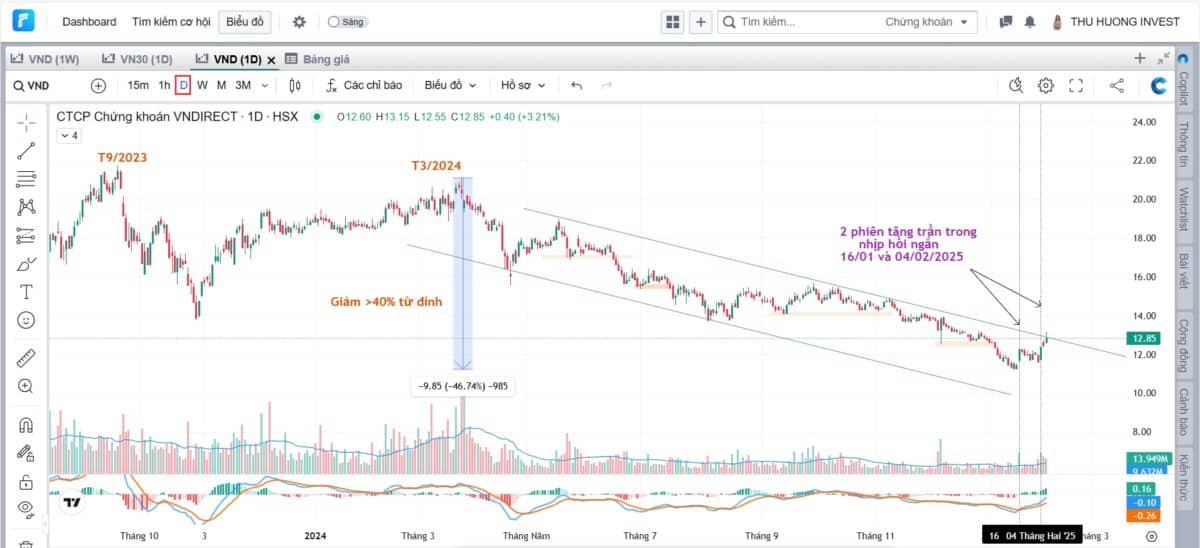Select the crosshair cursor tool
Viewport: 1200px width, 548px height.
click(x=26, y=123)
